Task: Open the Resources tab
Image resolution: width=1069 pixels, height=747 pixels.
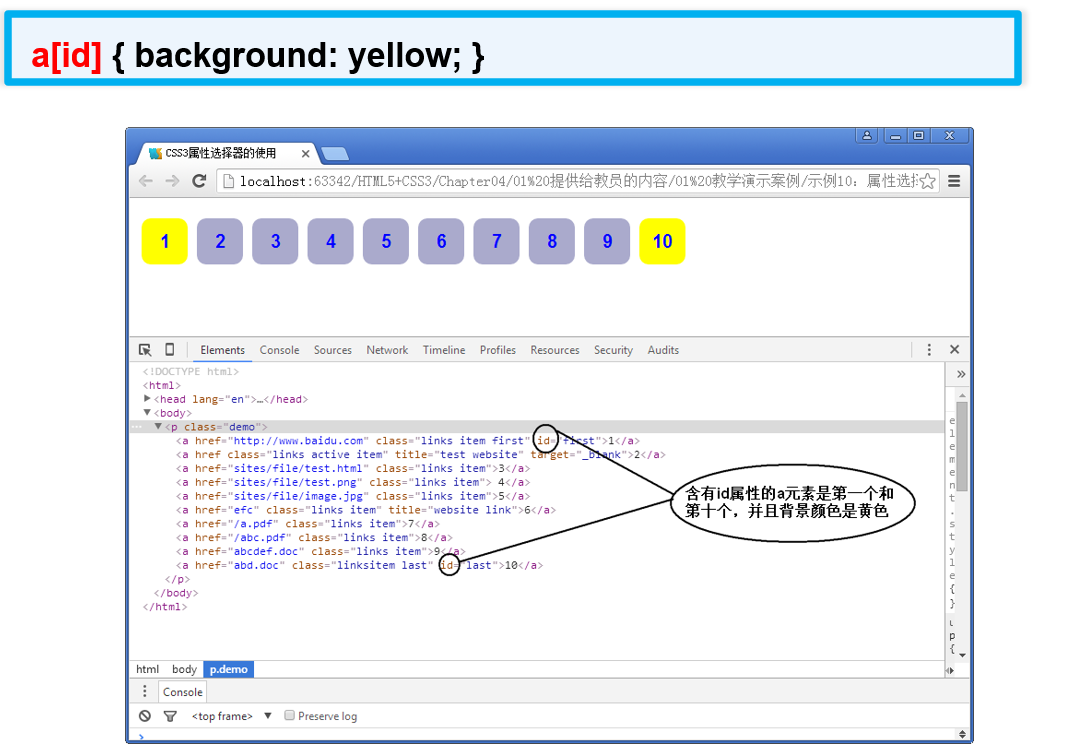Action: [554, 350]
